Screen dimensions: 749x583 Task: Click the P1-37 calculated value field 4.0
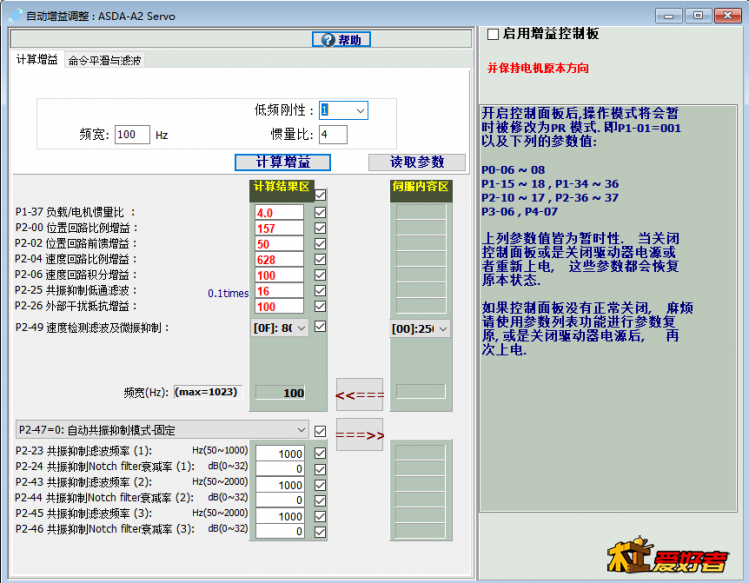279,213
